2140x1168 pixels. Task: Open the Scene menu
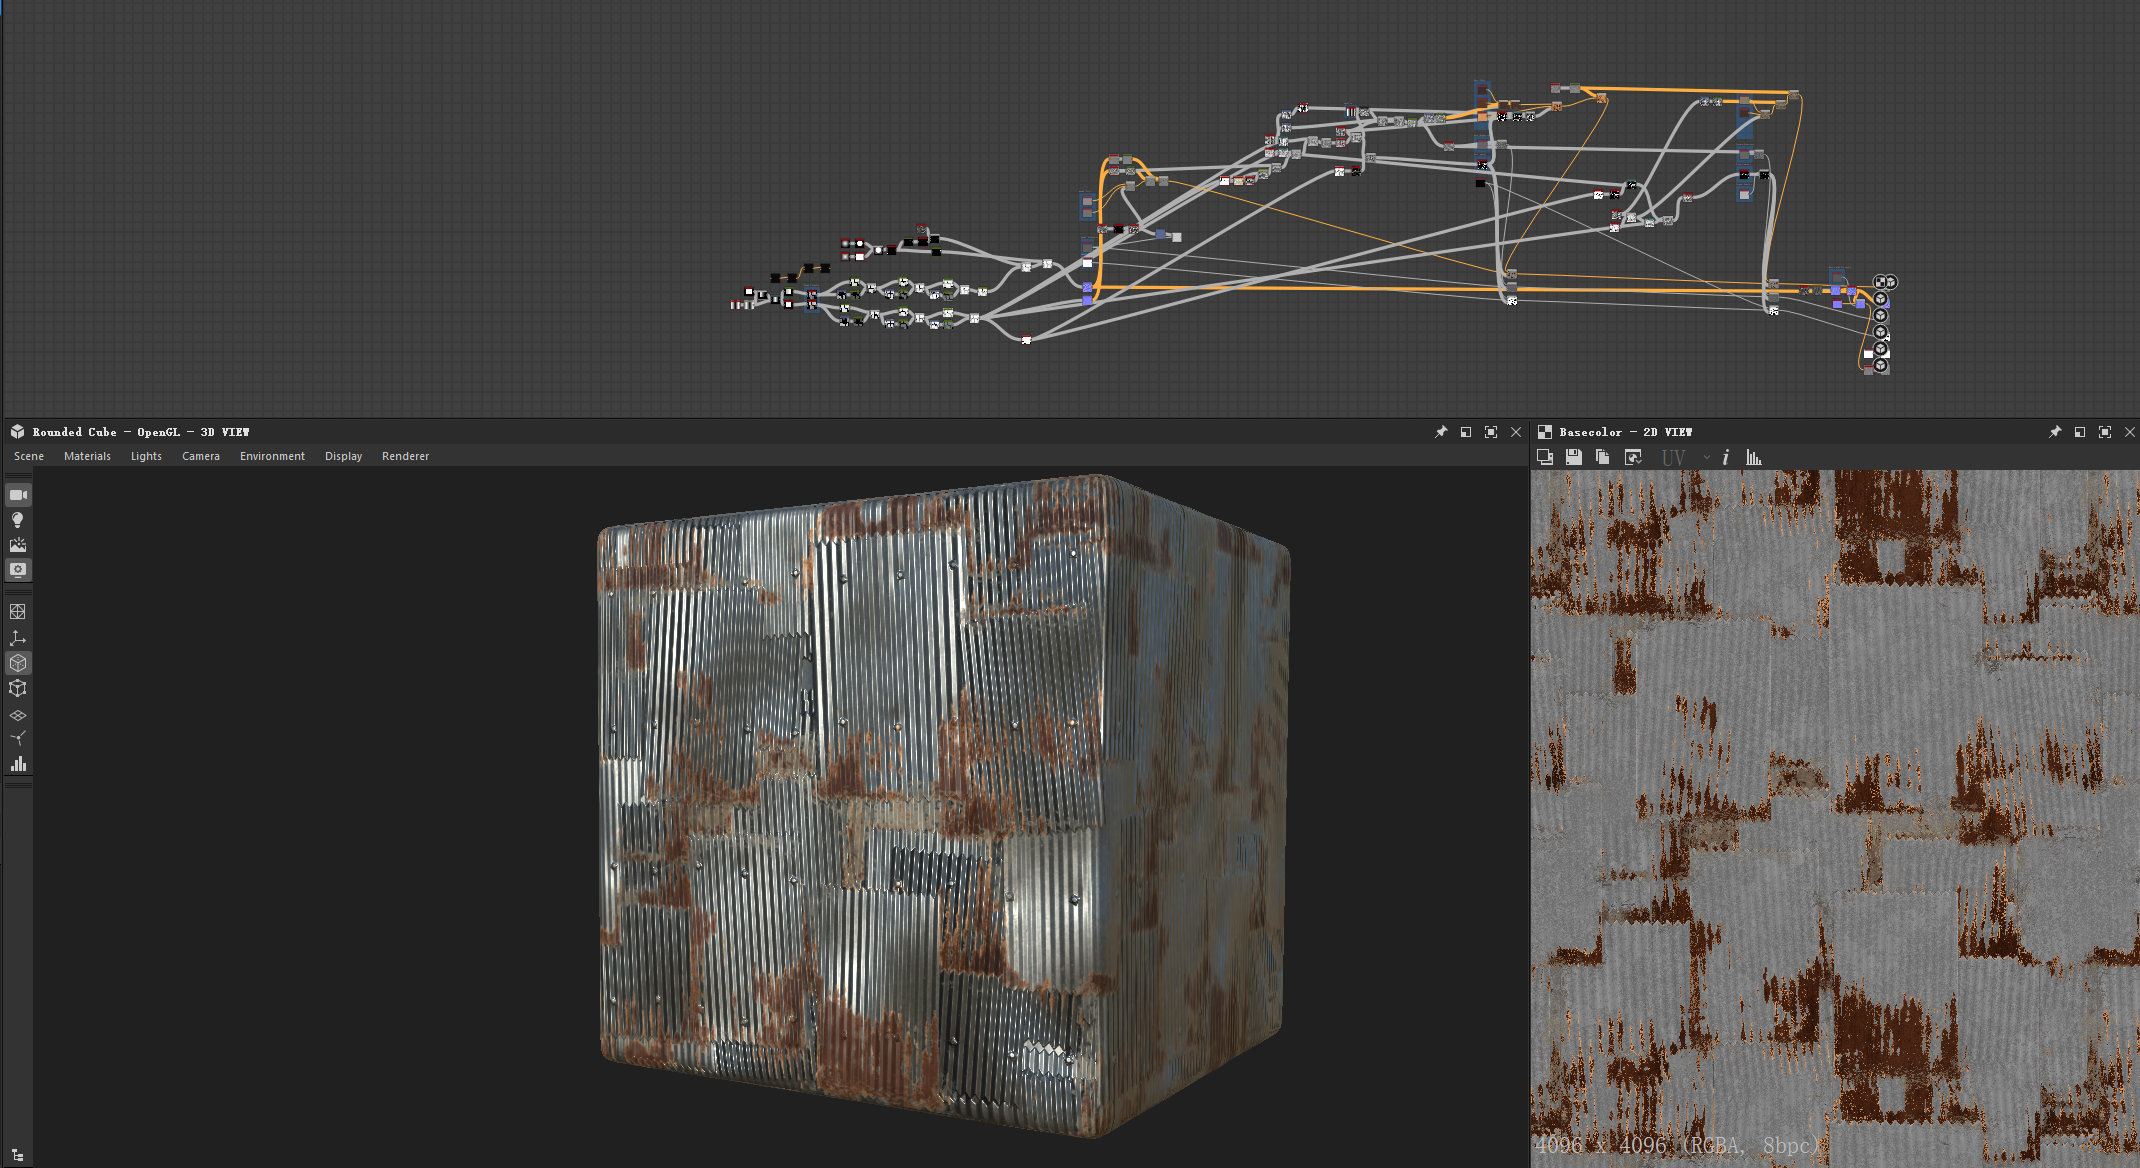click(x=29, y=456)
